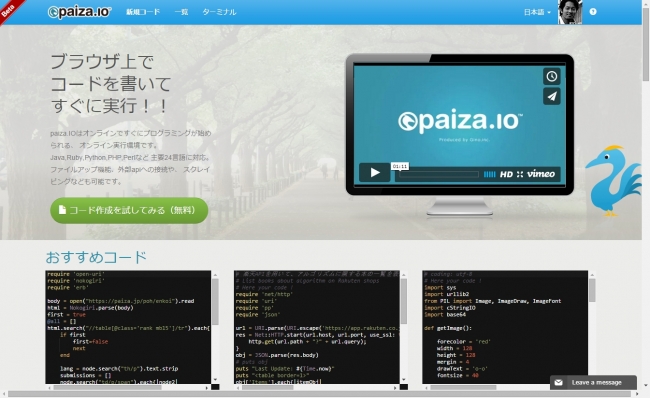Open the help question mark icon
This screenshot has height=398, width=650.
click(x=593, y=12)
